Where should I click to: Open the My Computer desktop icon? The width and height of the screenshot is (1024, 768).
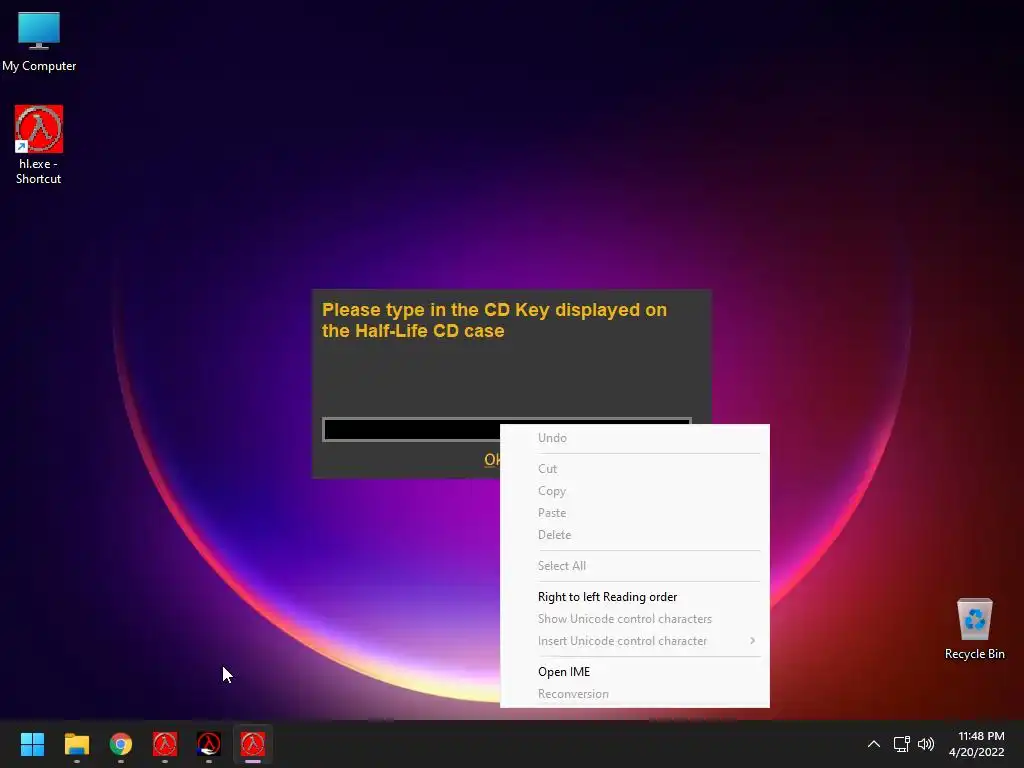point(39,41)
